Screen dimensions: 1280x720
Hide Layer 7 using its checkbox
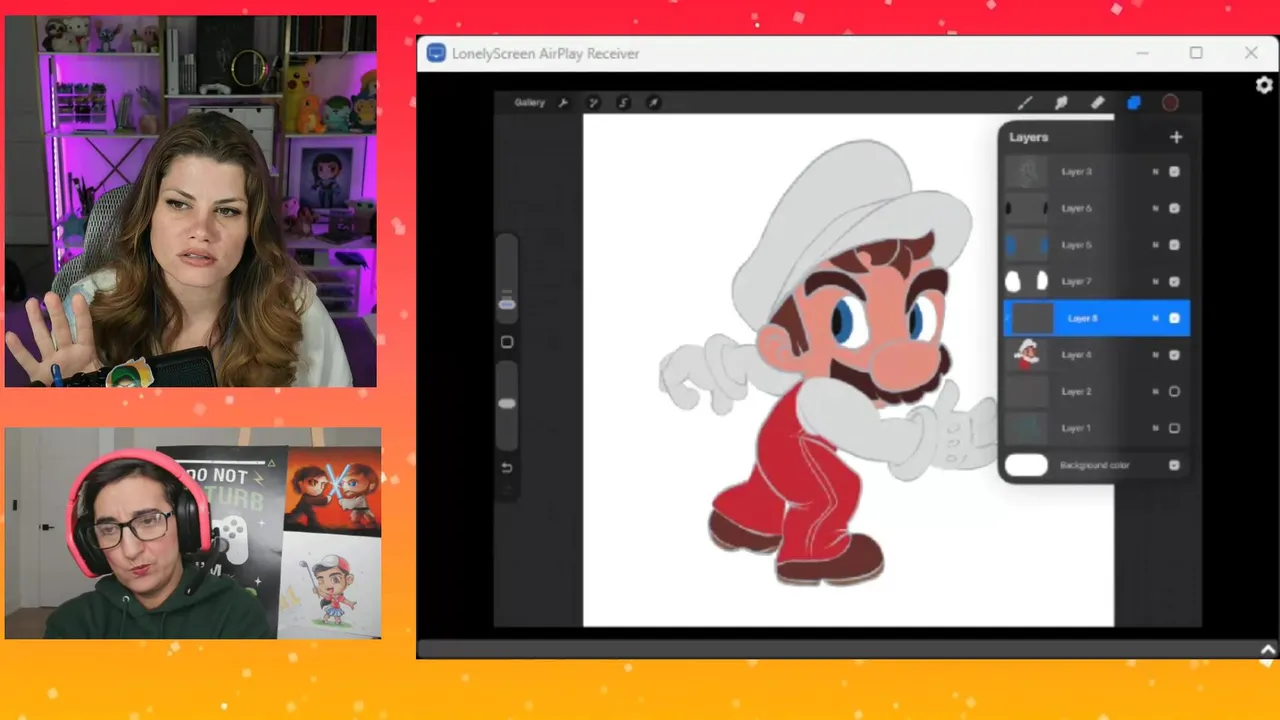1174,282
